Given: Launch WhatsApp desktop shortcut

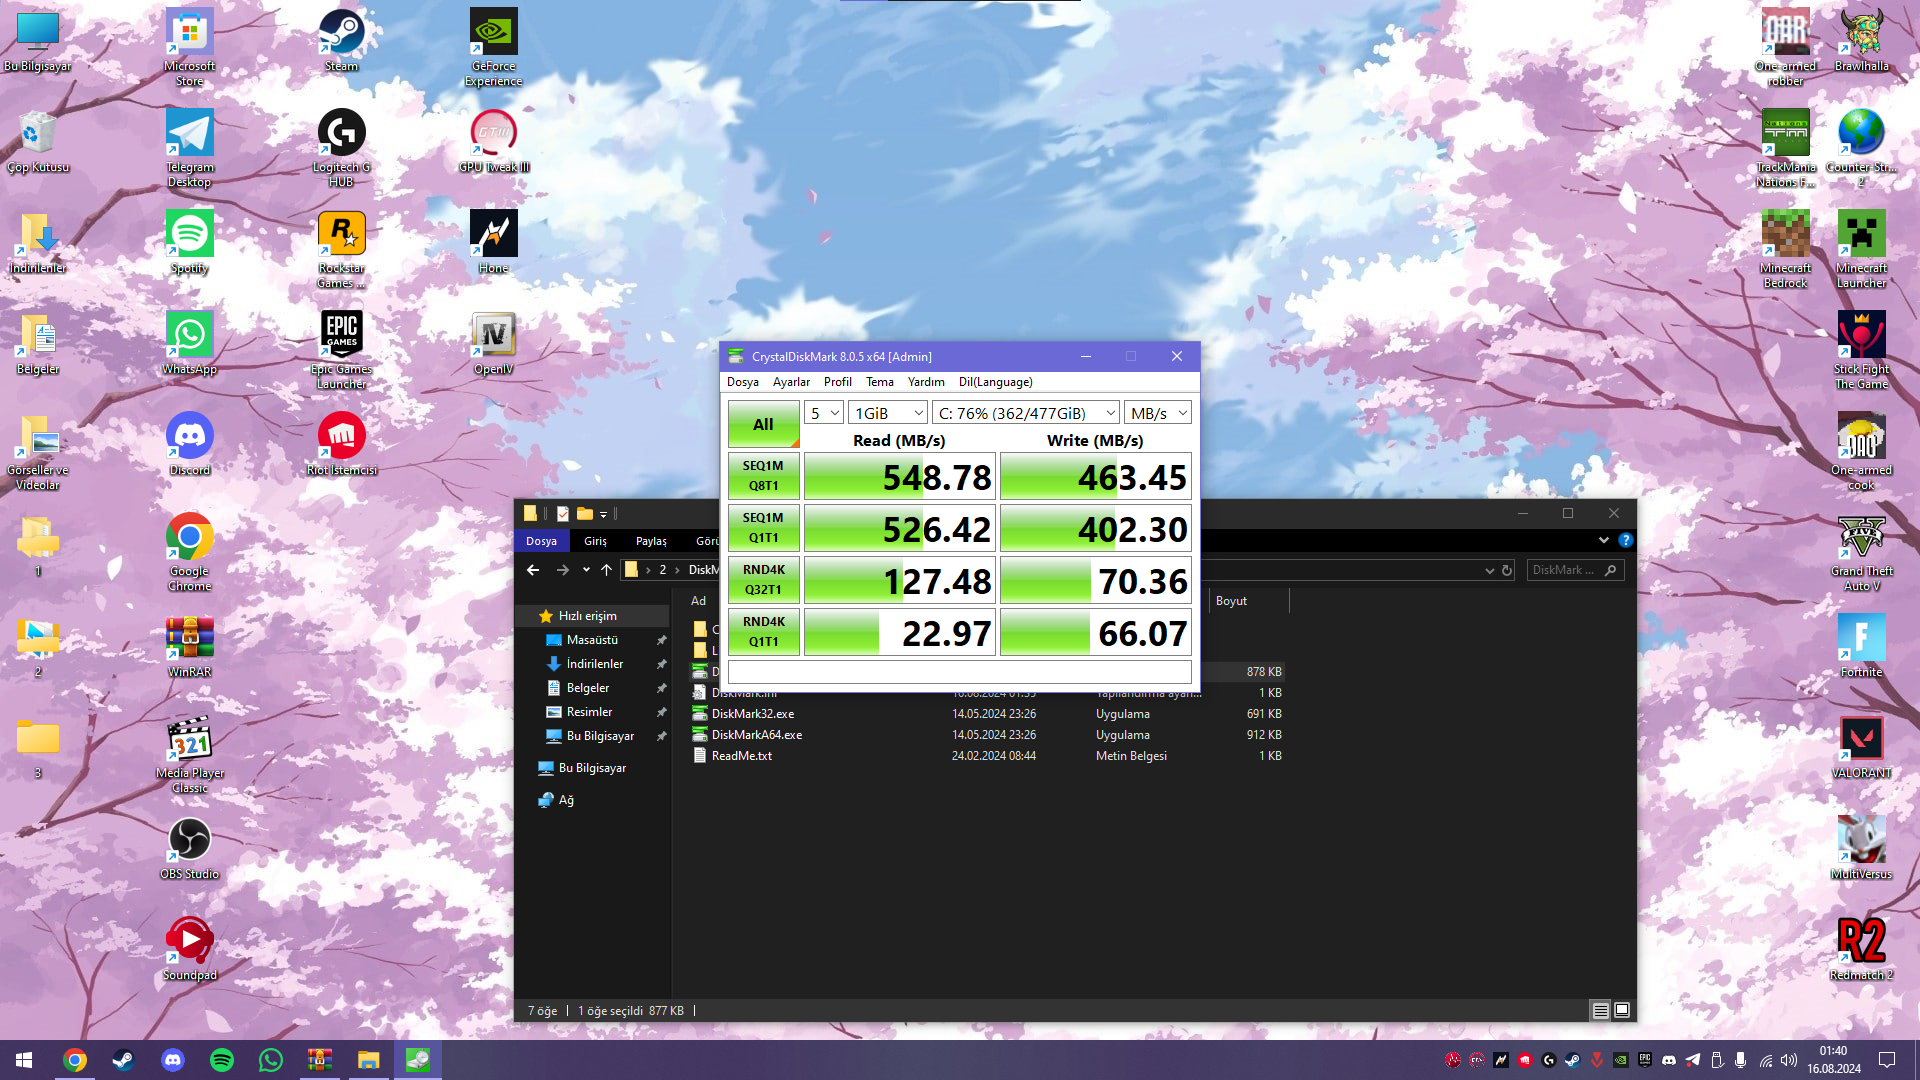Looking at the screenshot, I should 189,343.
